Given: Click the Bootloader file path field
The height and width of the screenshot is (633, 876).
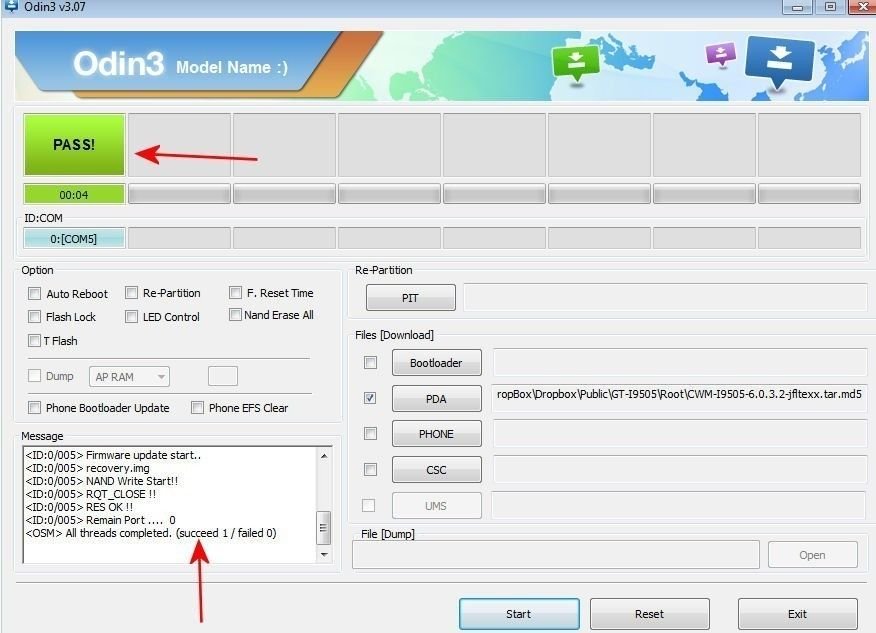Looking at the screenshot, I should 680,362.
